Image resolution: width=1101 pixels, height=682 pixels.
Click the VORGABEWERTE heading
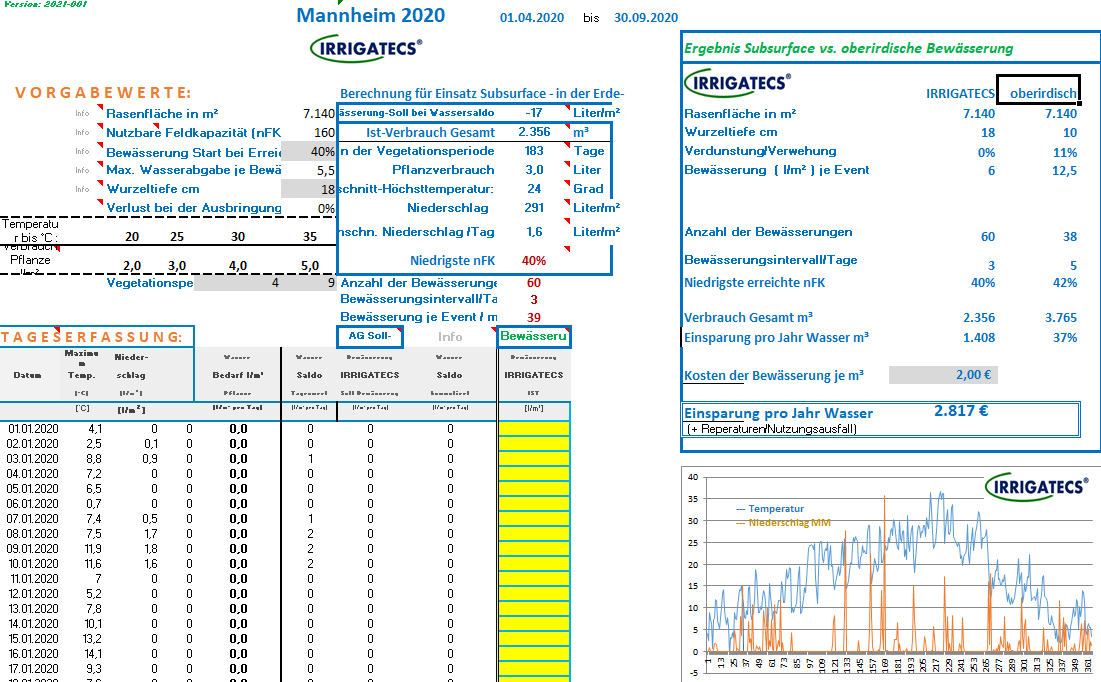tap(103, 93)
